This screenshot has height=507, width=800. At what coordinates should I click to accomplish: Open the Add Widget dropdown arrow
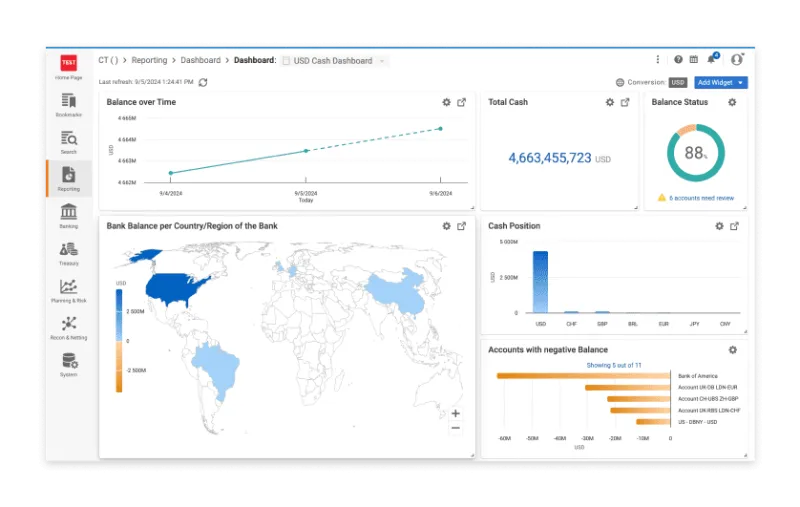[x=740, y=83]
